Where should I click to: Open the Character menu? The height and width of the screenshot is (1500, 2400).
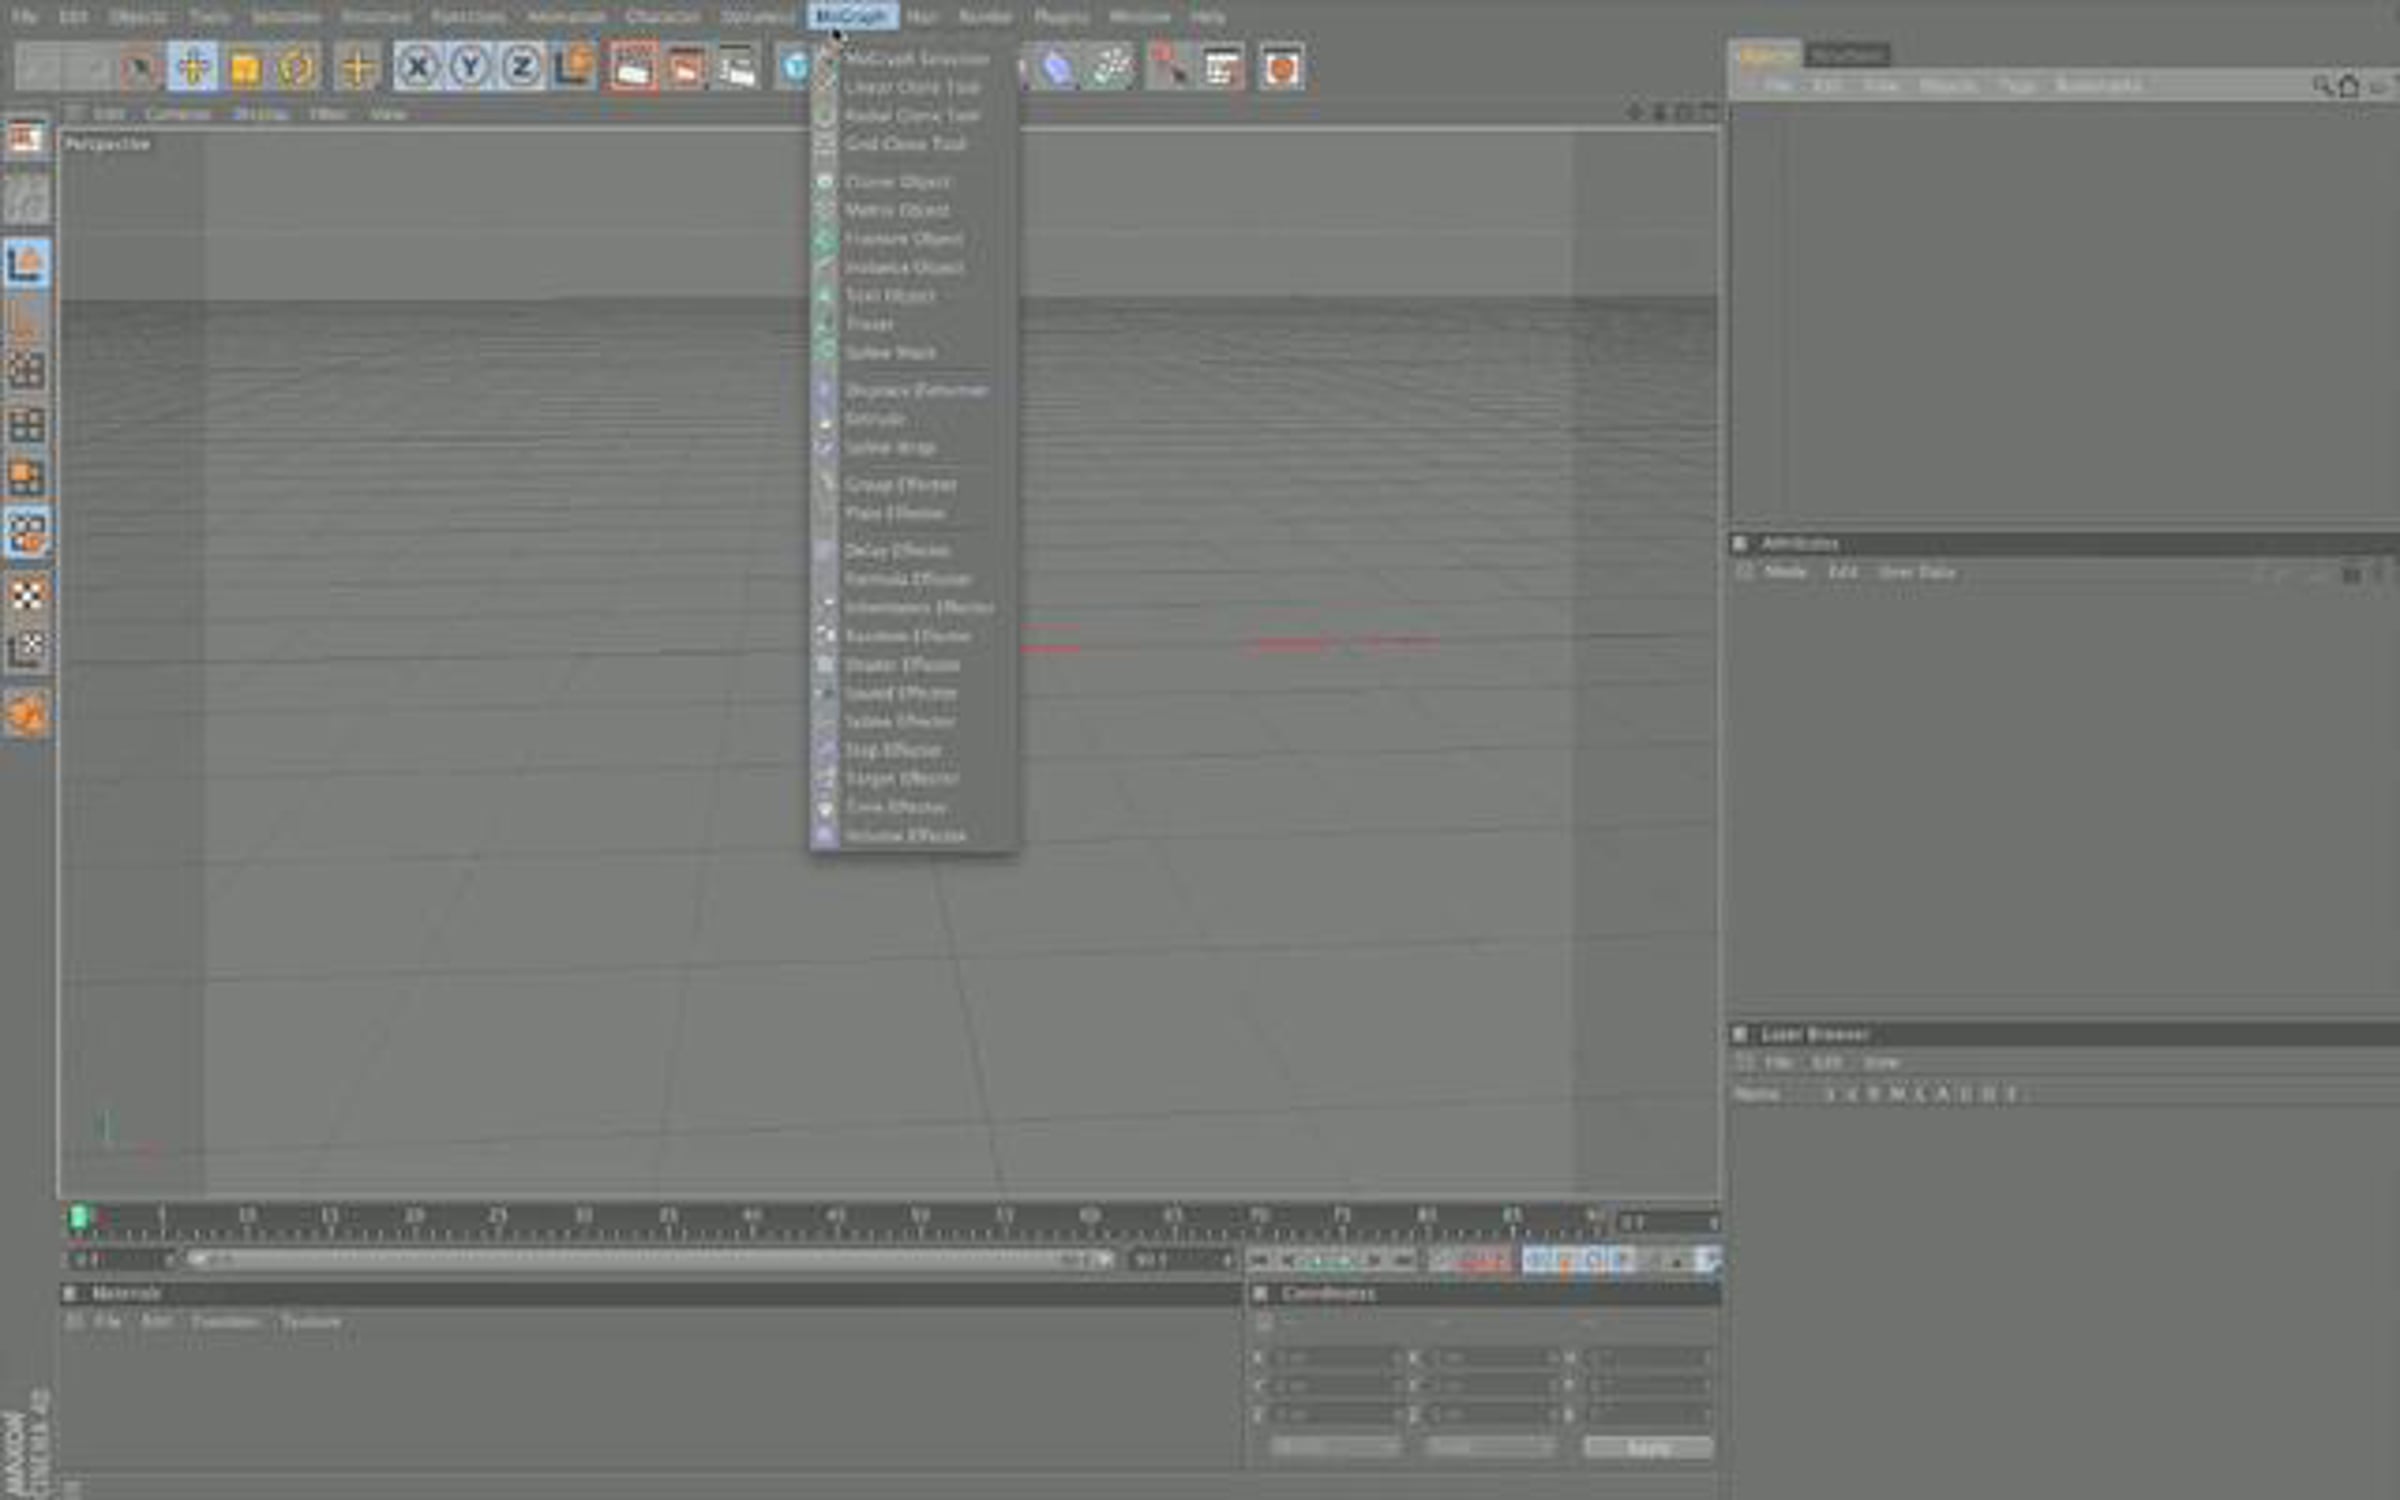pyautogui.click(x=662, y=17)
